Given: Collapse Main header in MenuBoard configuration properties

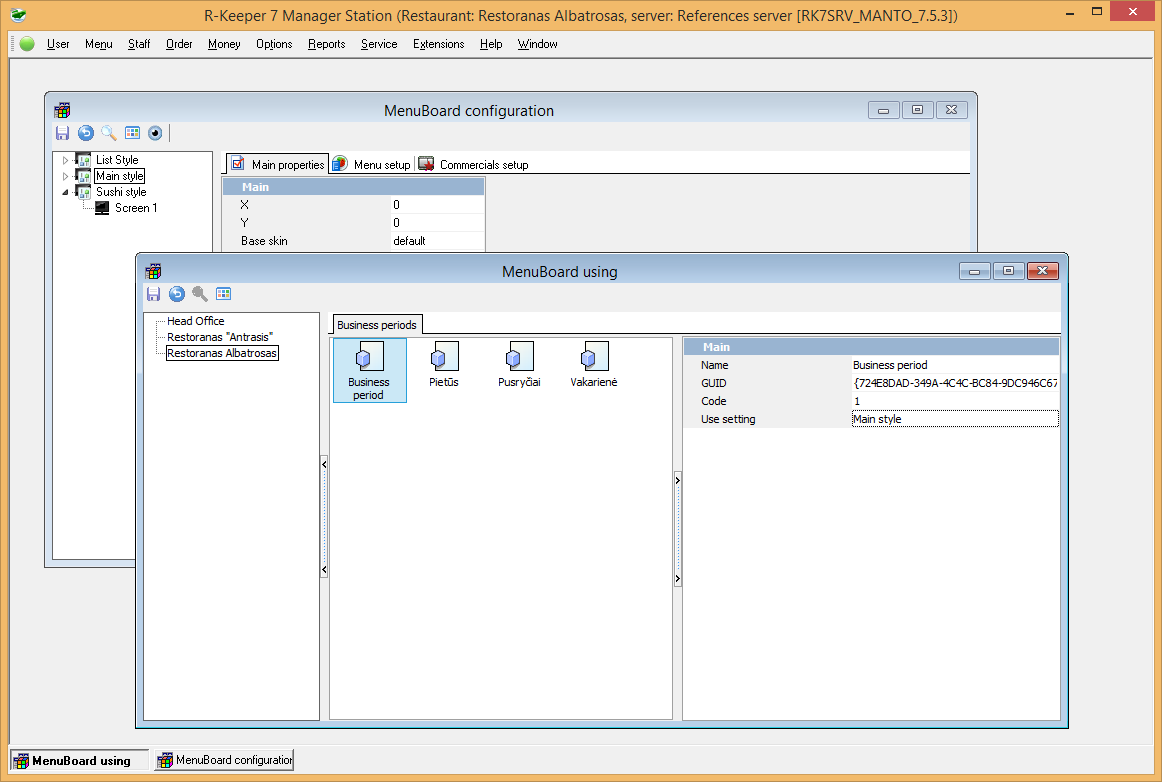Looking at the screenshot, I should 354,187.
